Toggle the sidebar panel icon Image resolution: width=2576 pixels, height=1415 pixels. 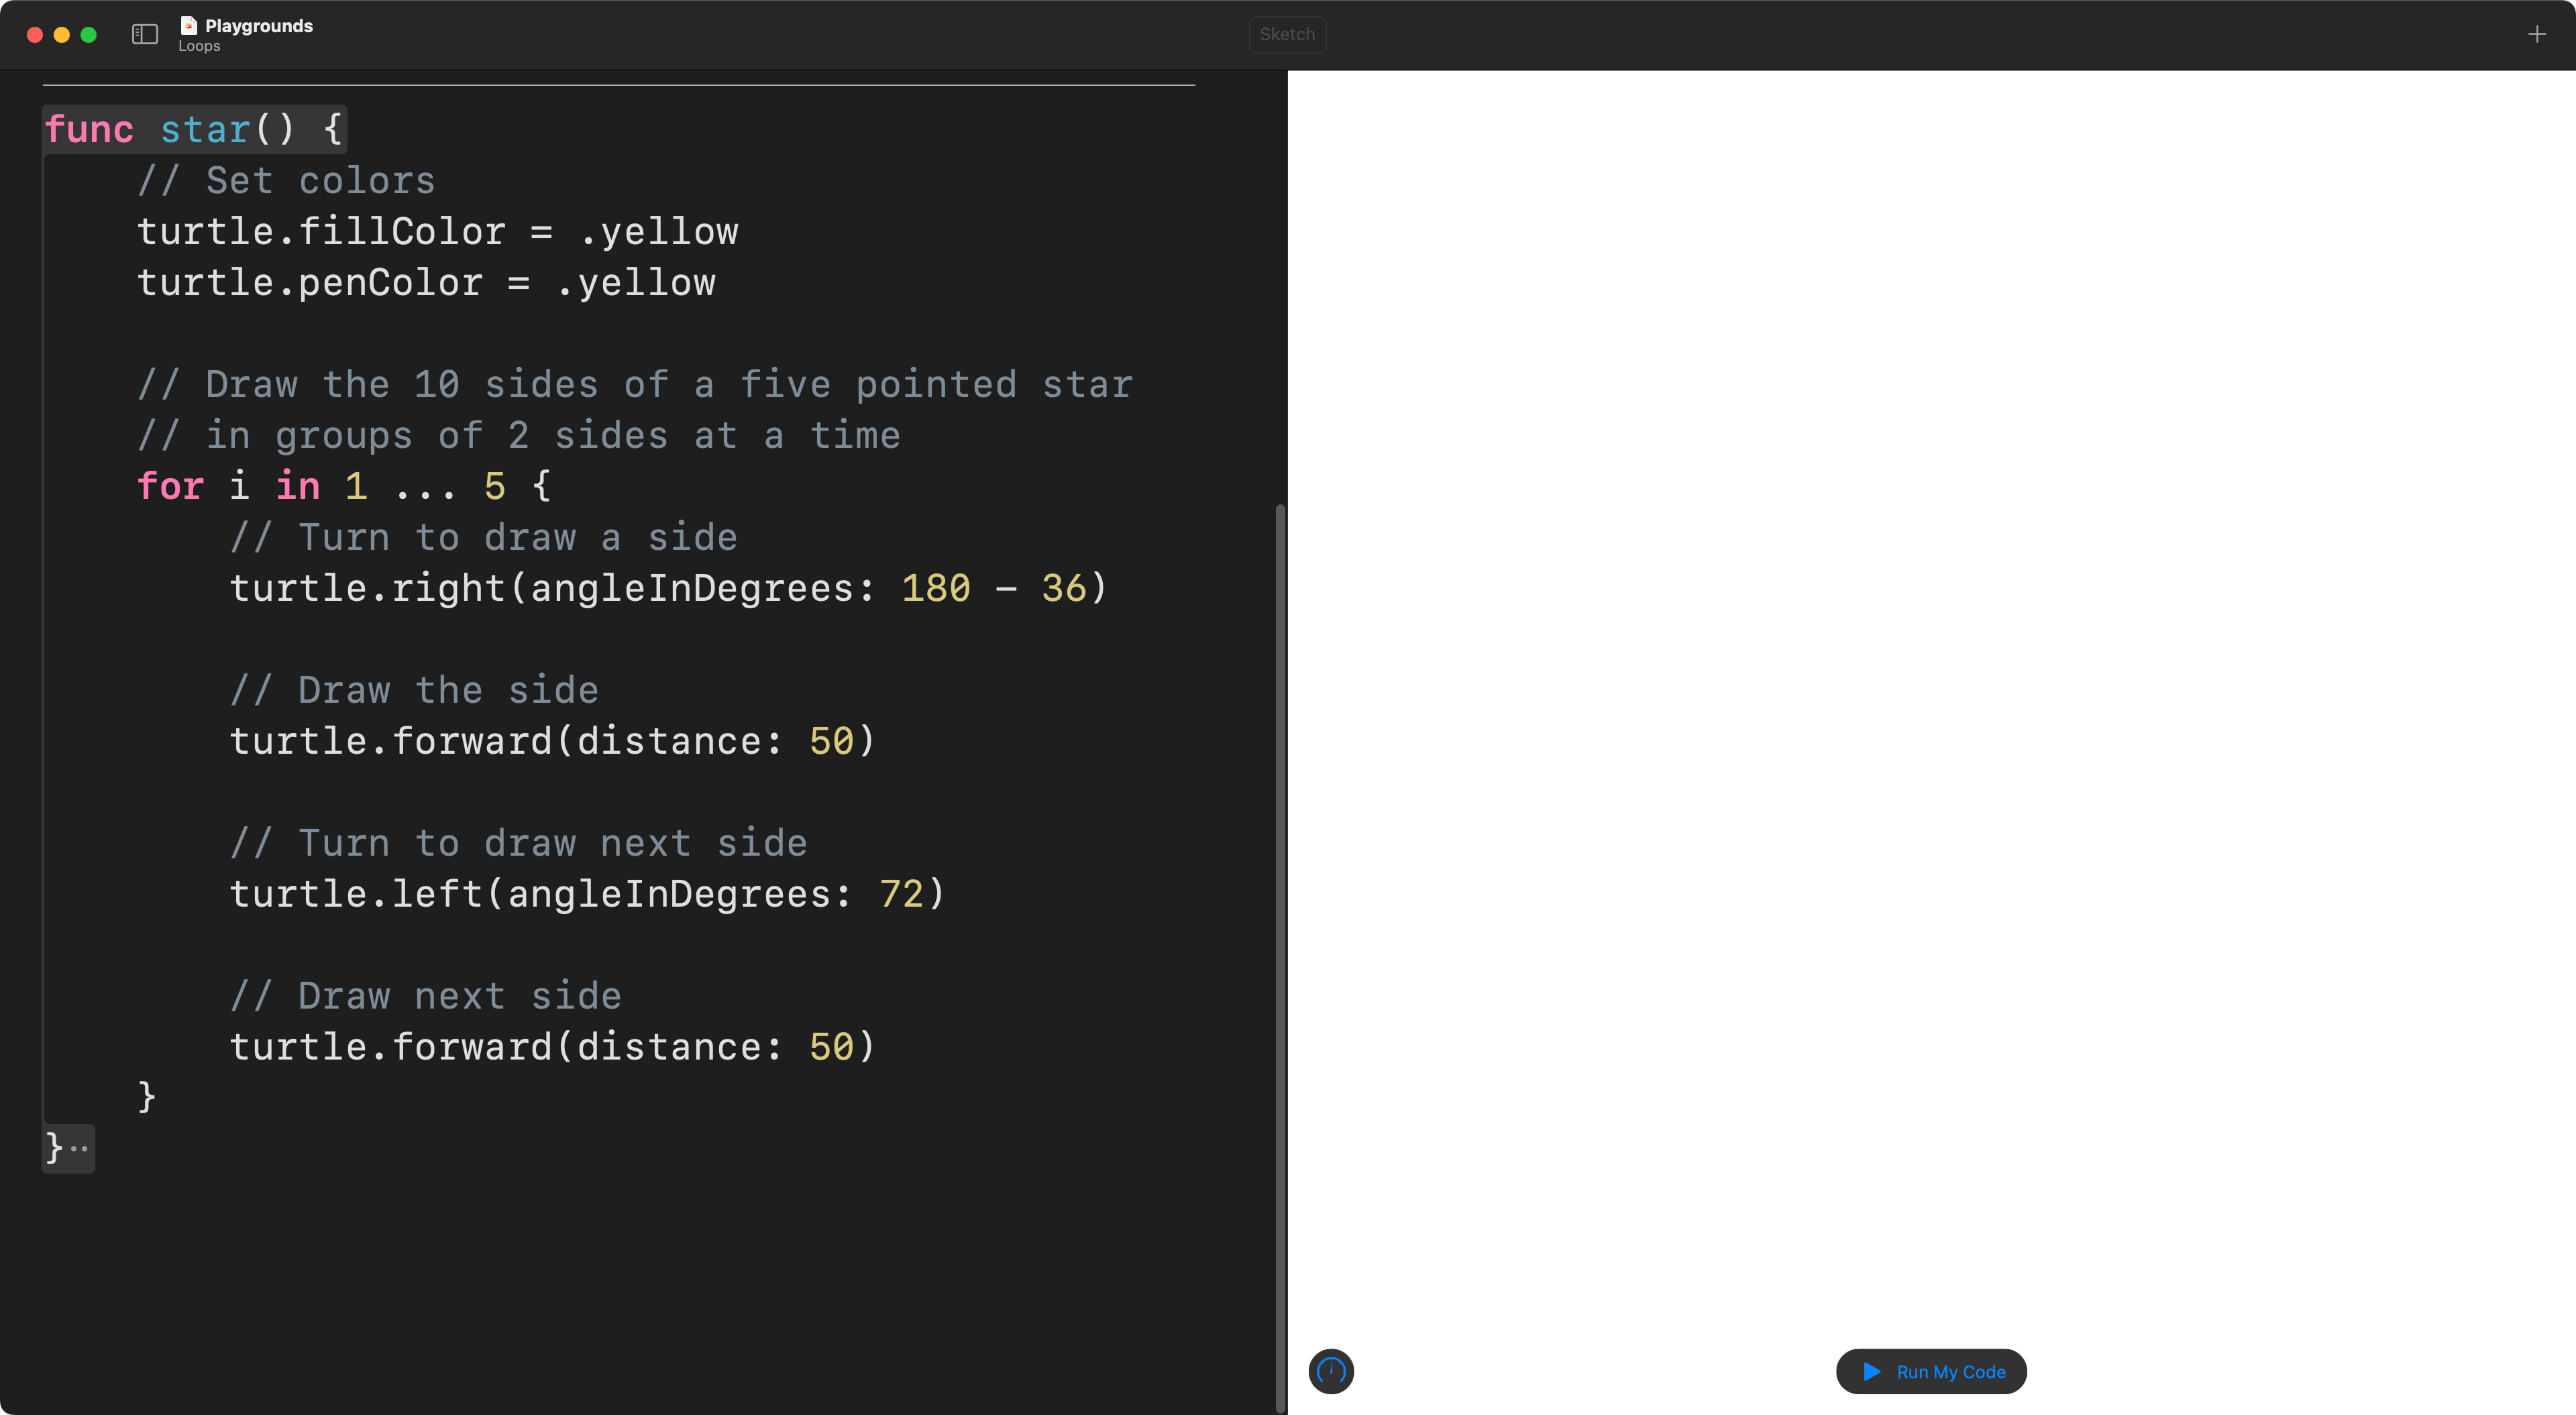[145, 35]
